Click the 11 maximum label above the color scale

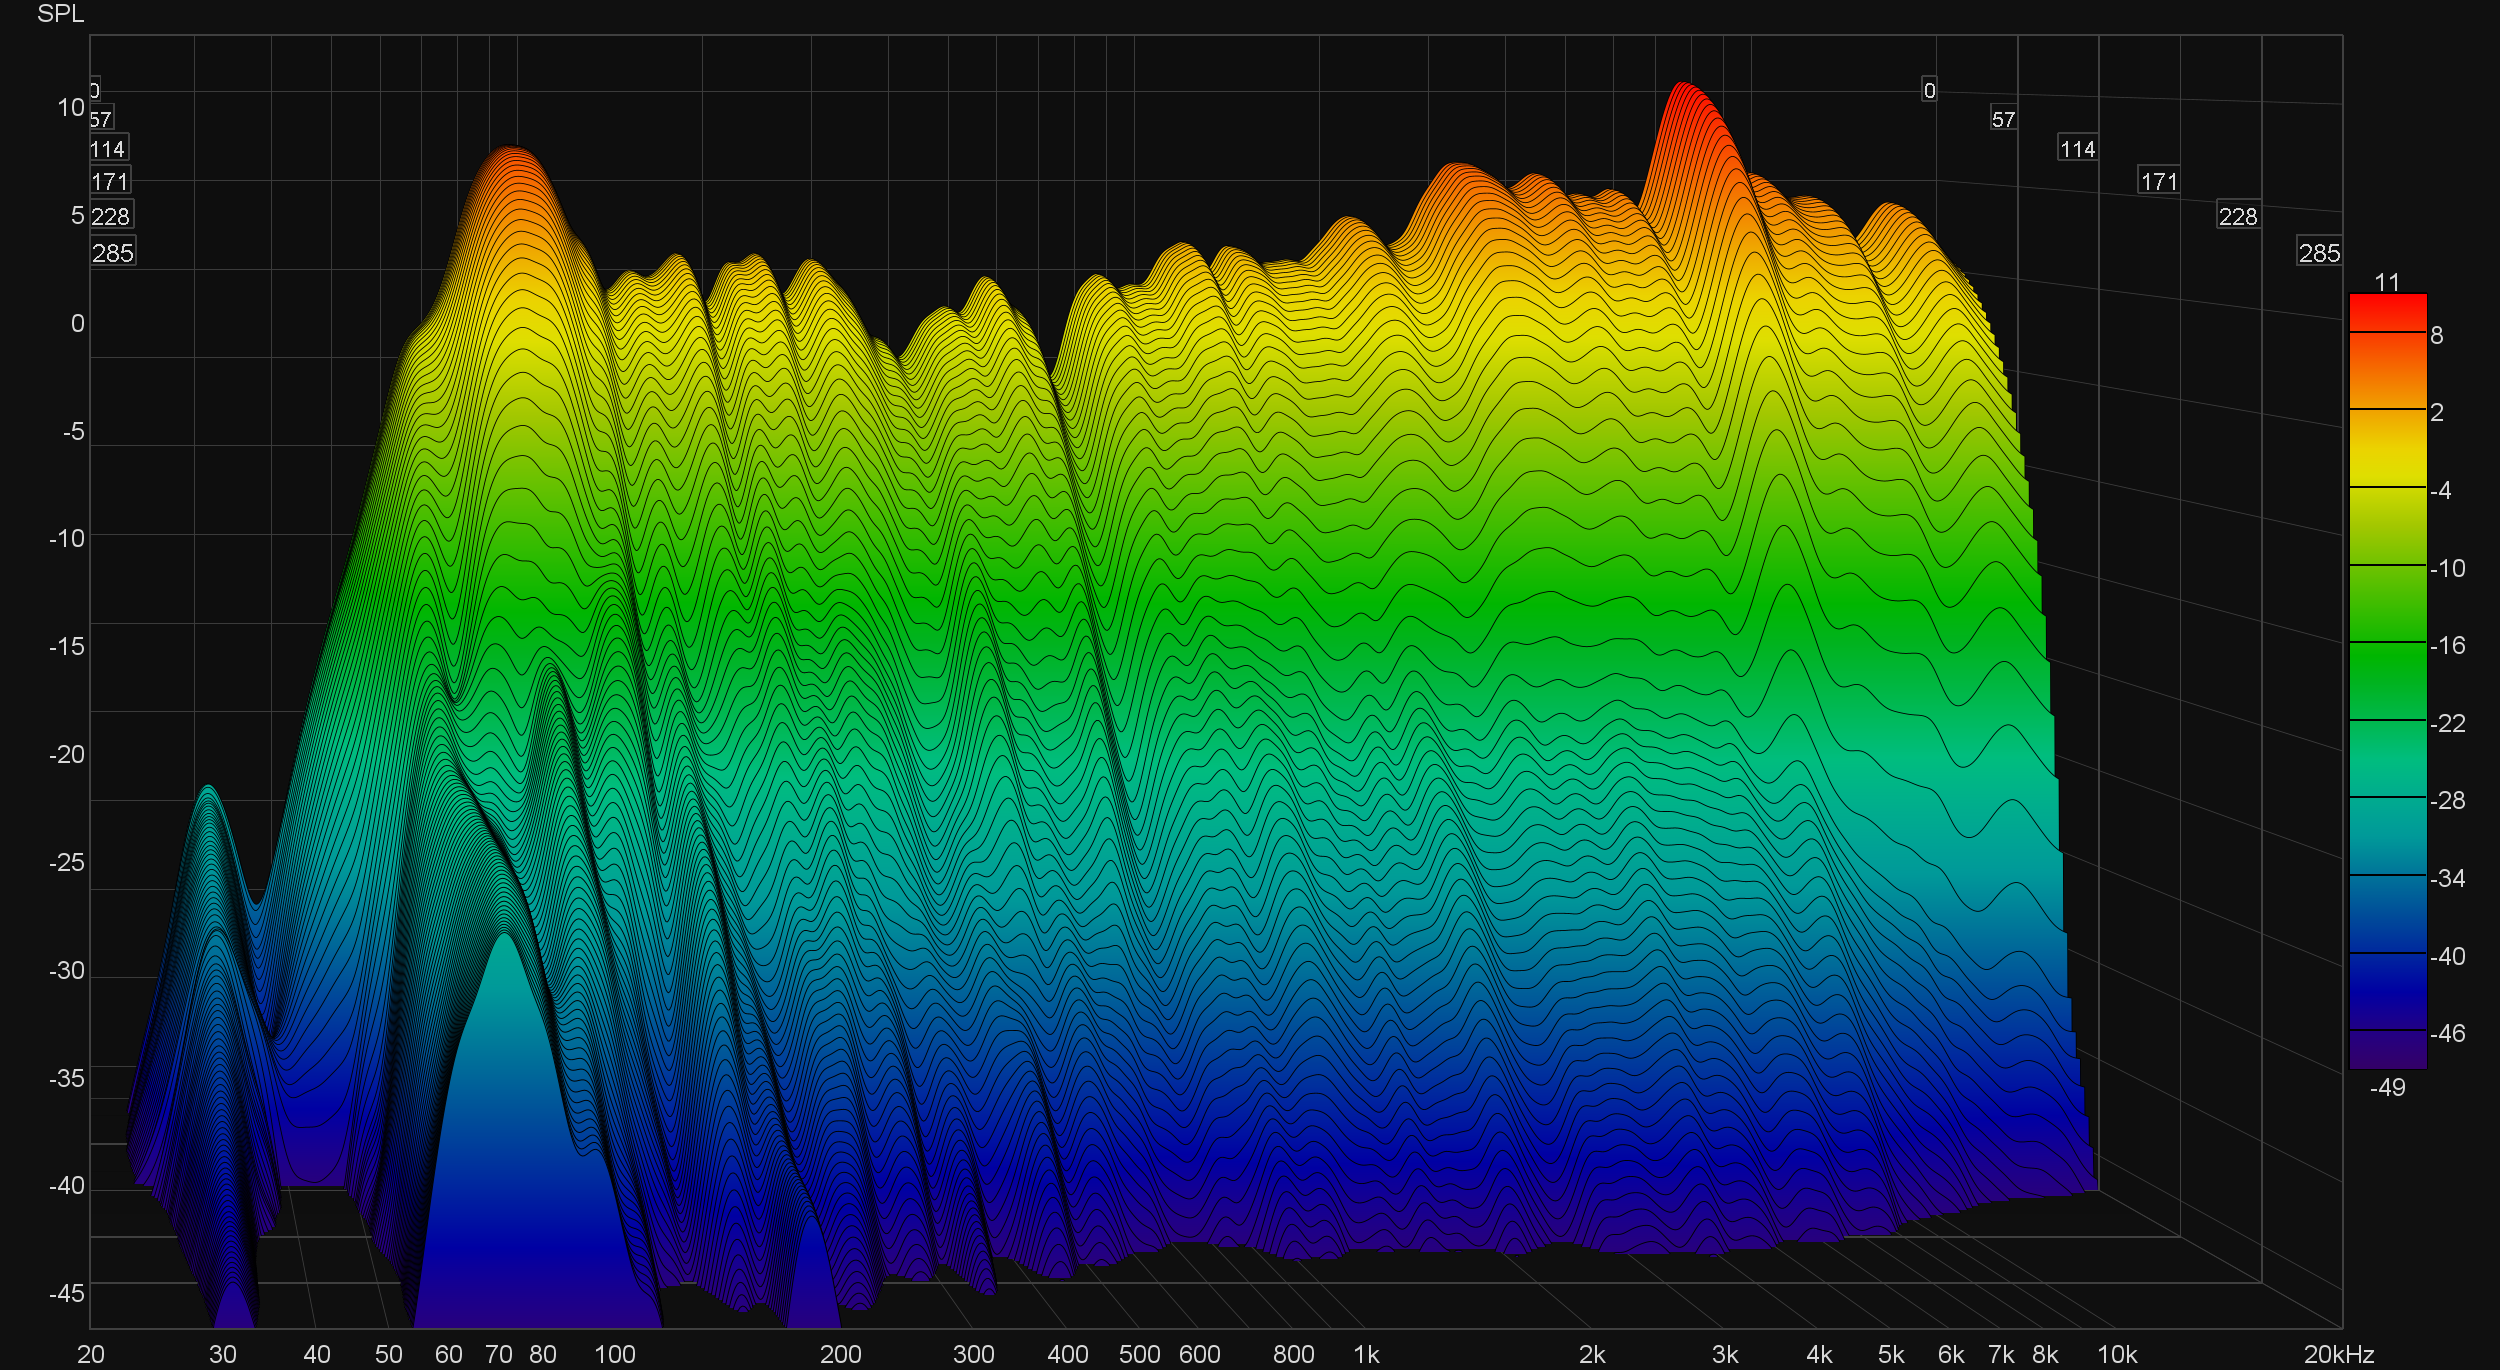point(2387,282)
